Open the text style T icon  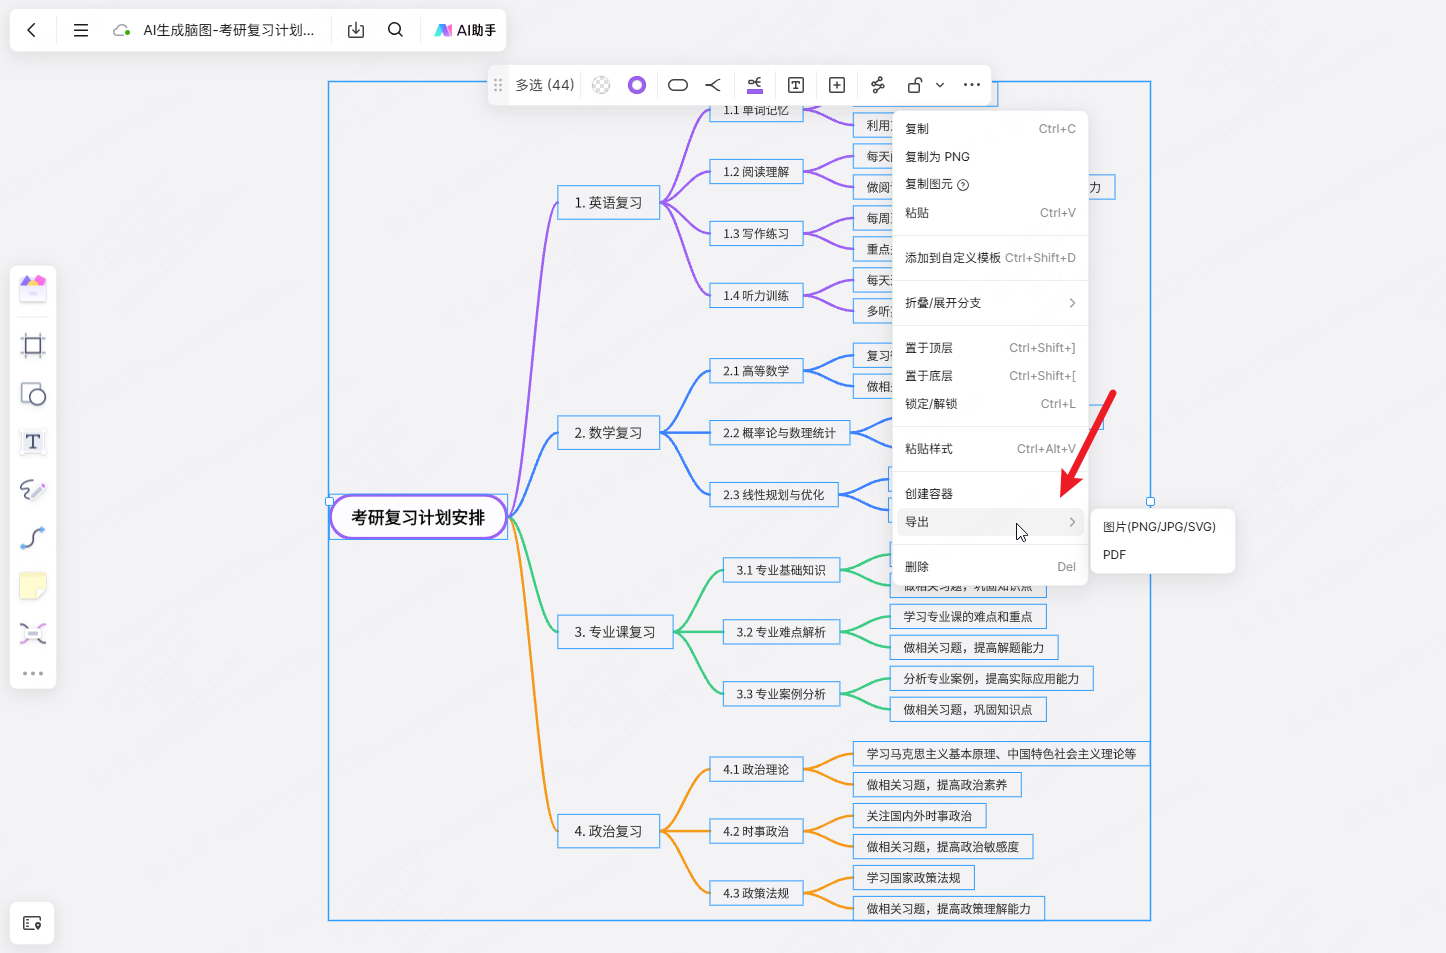[796, 85]
